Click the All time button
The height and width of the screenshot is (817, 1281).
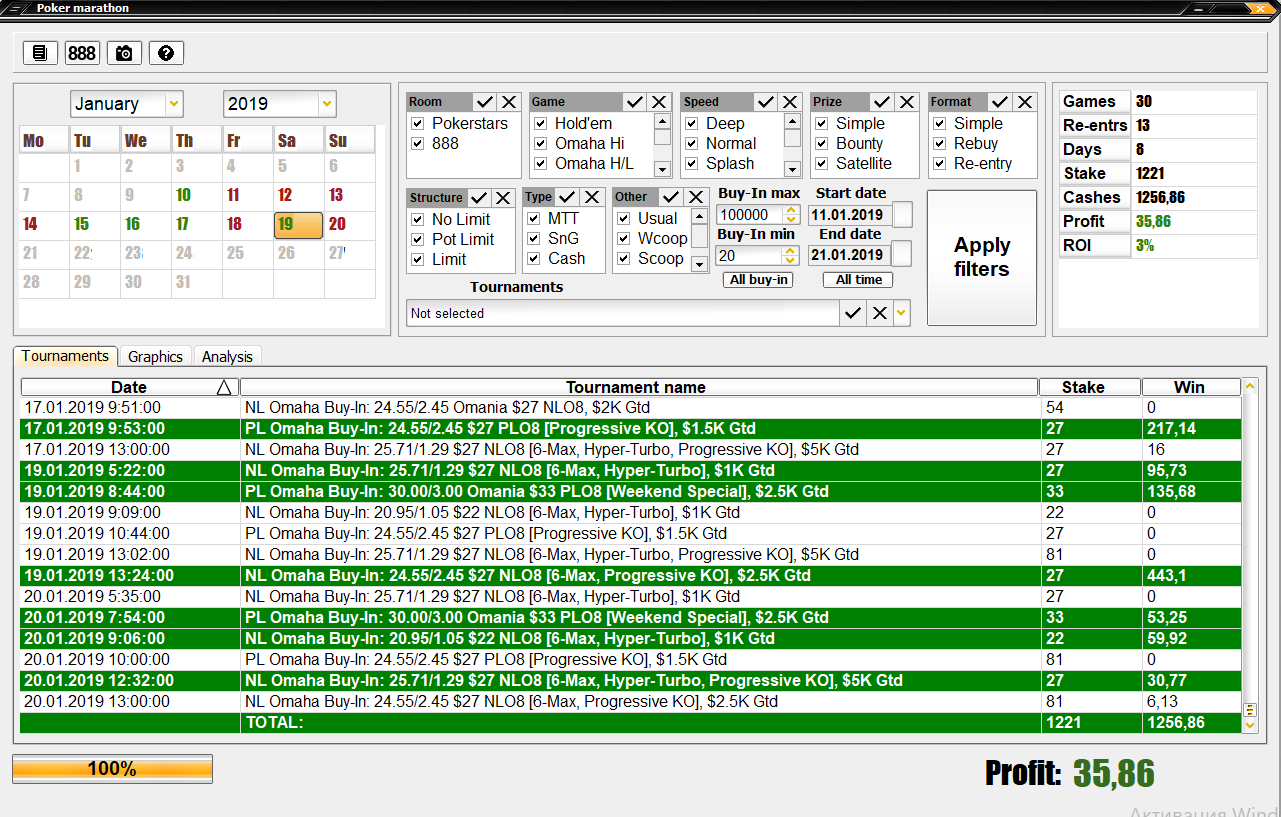pyautogui.click(x=859, y=280)
